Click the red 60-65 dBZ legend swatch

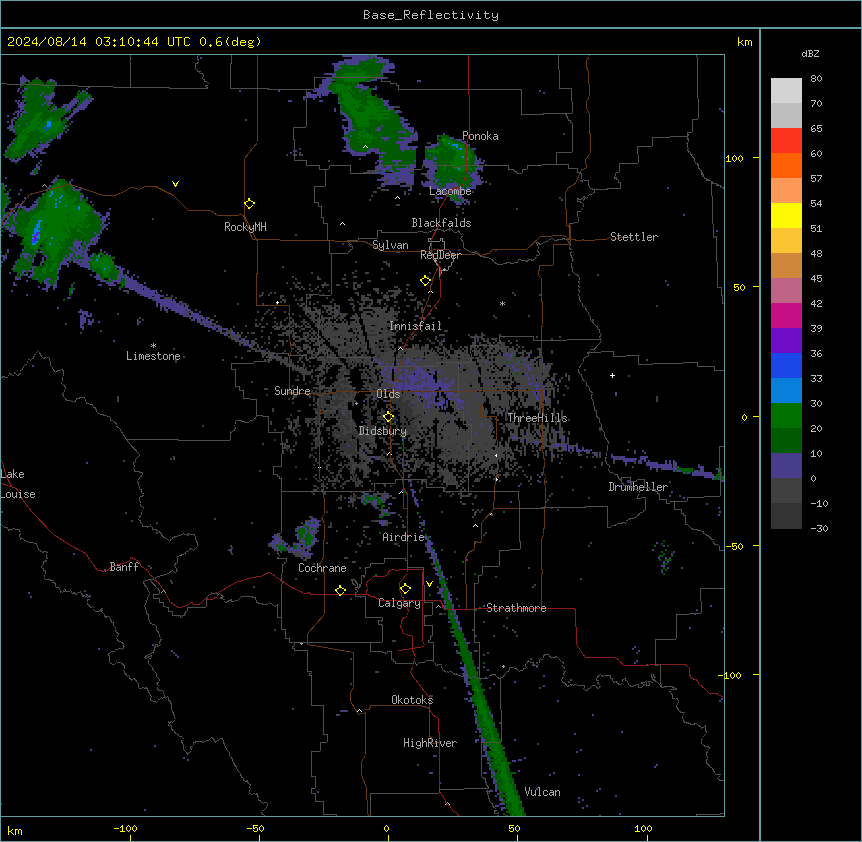click(786, 141)
